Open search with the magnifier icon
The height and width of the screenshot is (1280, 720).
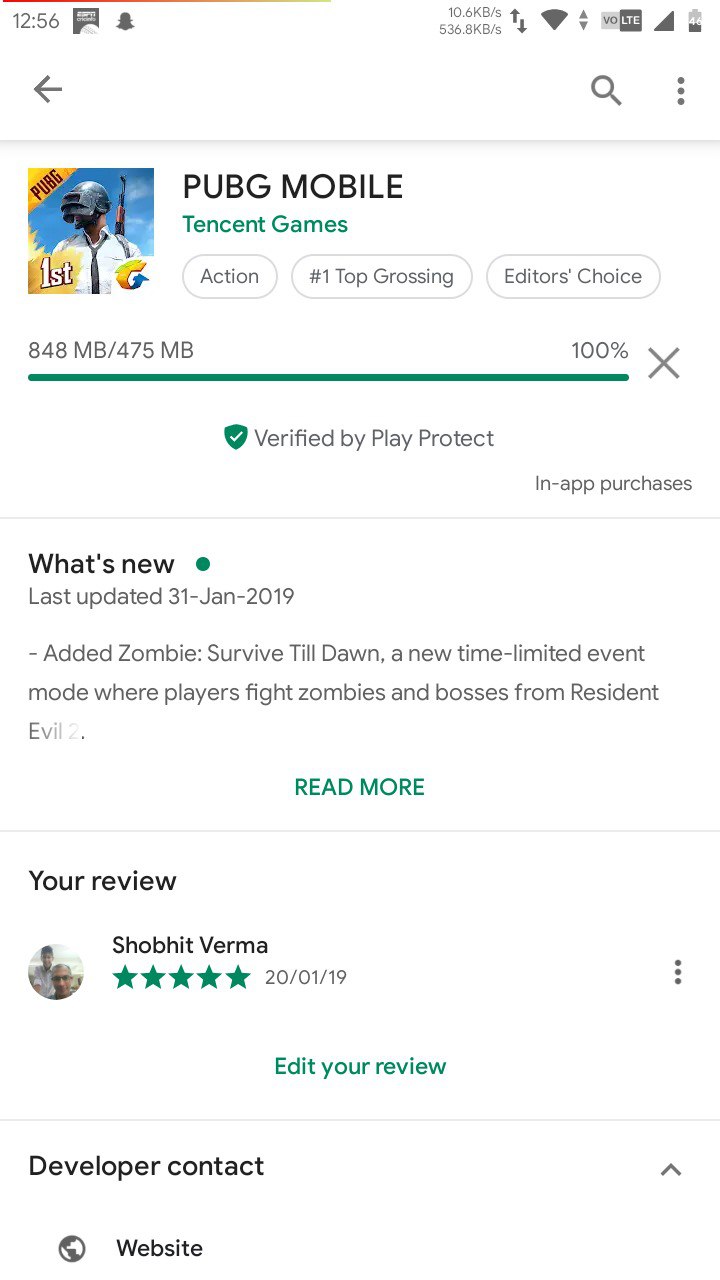[x=606, y=91]
